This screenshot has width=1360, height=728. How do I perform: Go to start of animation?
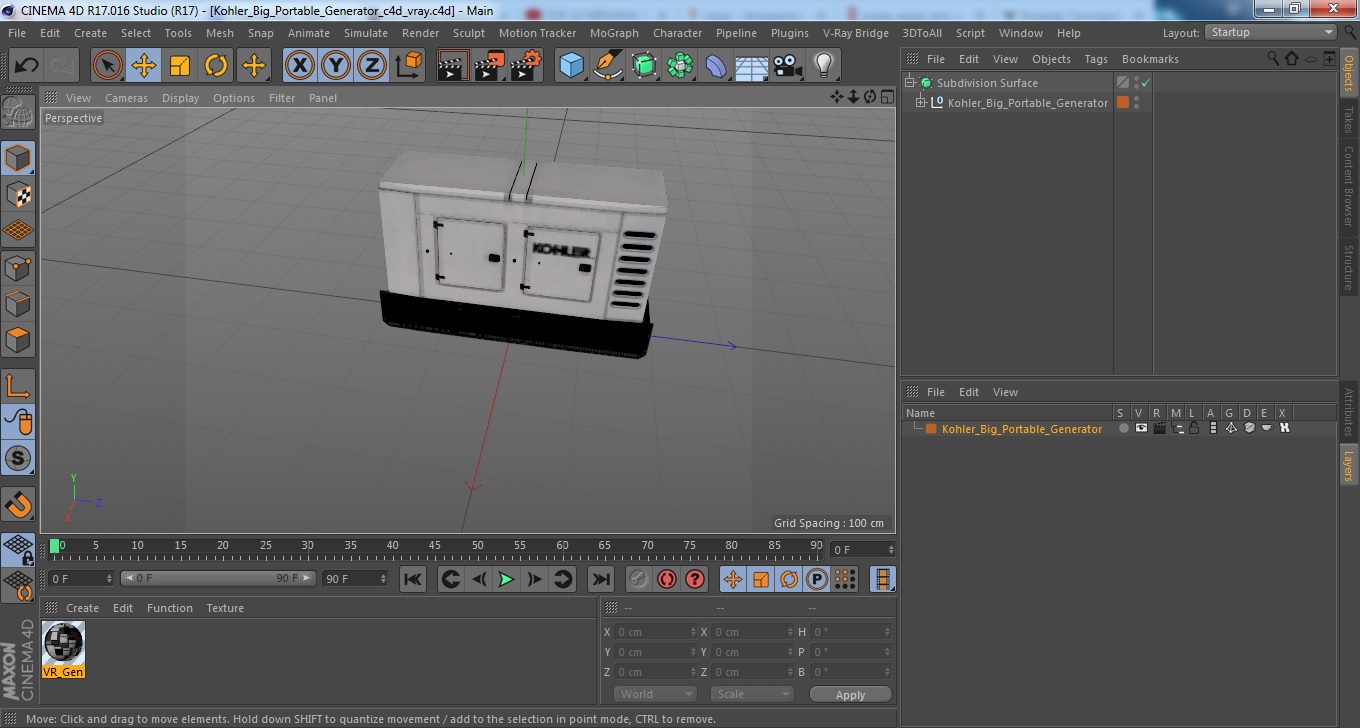(413, 579)
